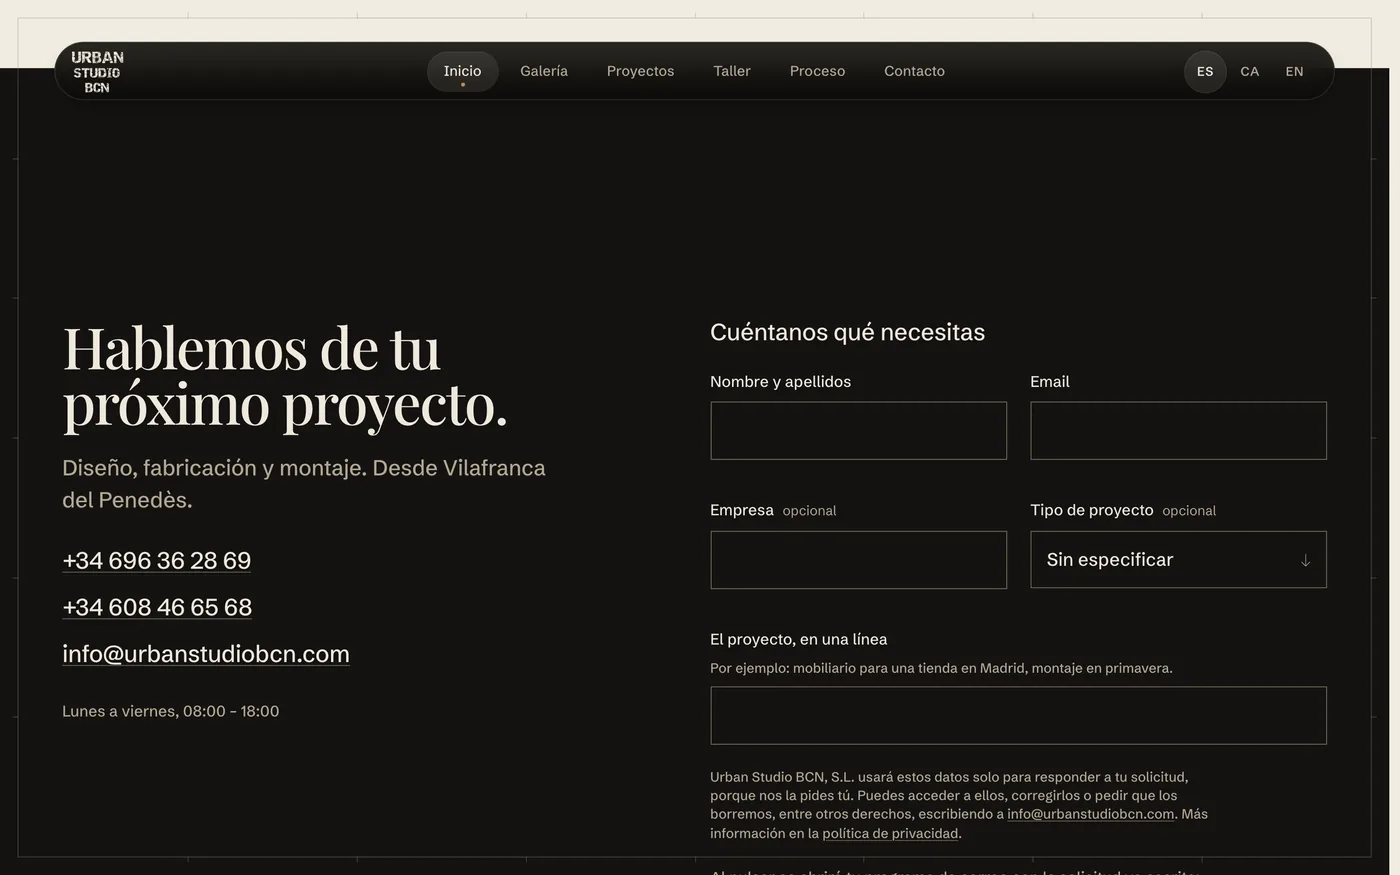
Task: Click the subtitle Diseño, fabricación y montaje
Action: 304,484
